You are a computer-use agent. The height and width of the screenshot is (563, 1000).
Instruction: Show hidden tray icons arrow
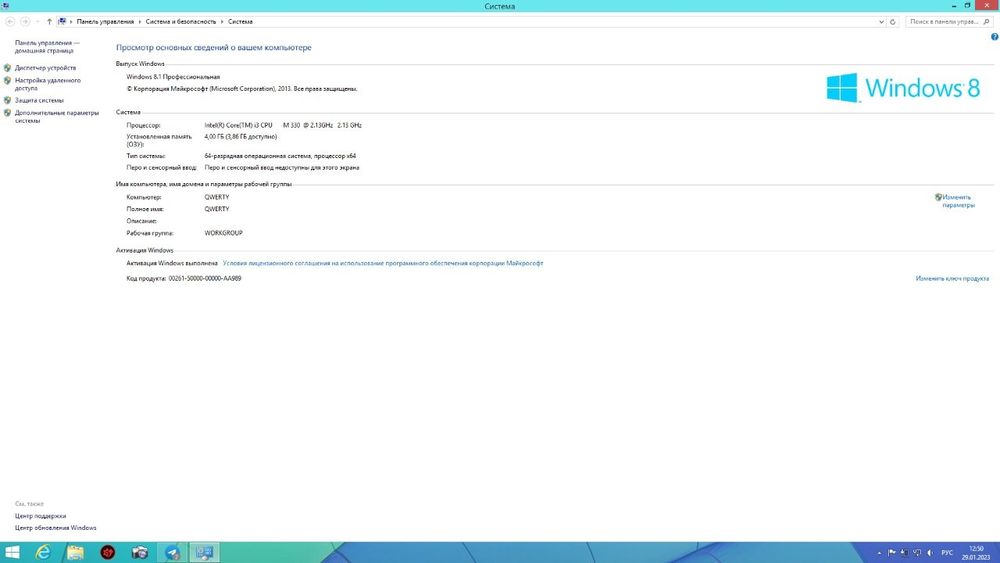point(879,553)
